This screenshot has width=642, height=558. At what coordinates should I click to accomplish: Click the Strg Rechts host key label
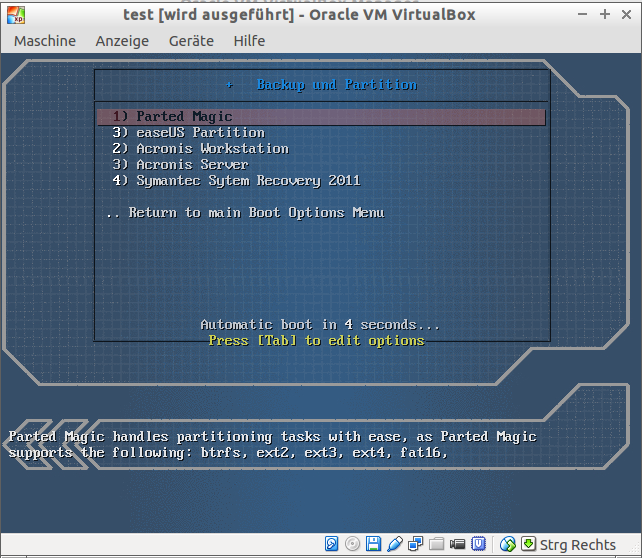click(x=578, y=545)
